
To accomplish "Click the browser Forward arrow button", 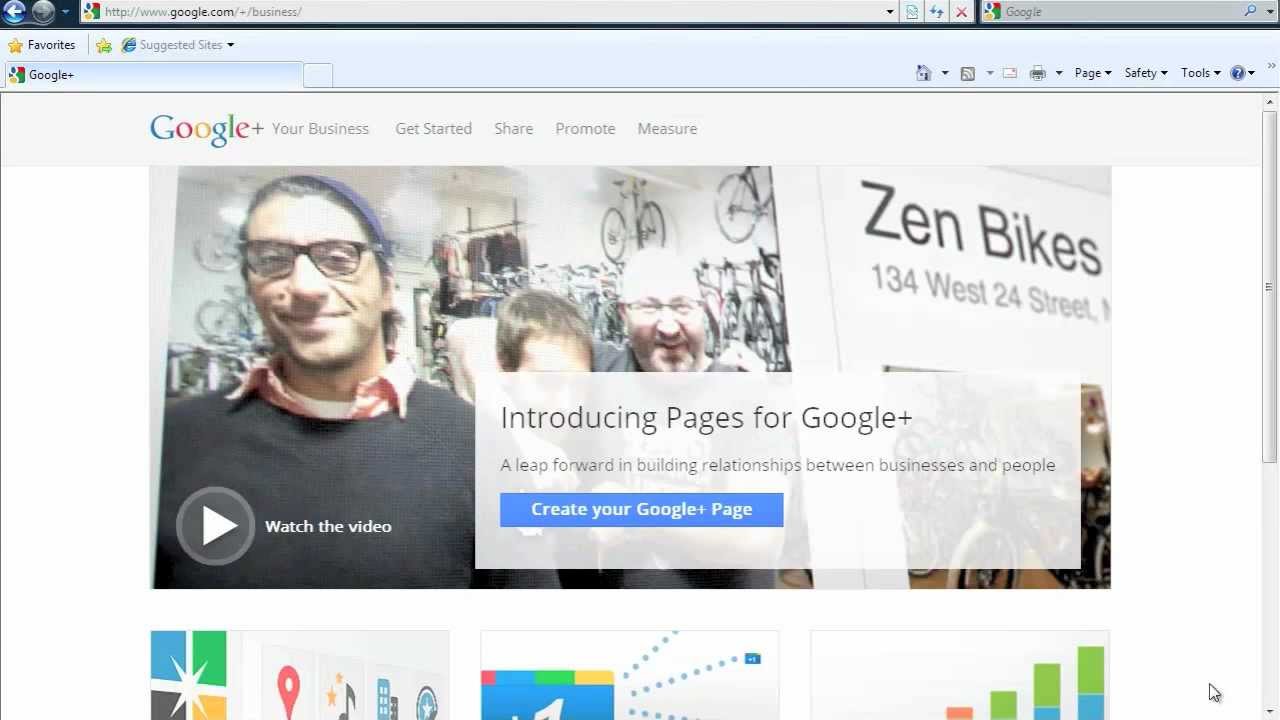I will [x=43, y=12].
